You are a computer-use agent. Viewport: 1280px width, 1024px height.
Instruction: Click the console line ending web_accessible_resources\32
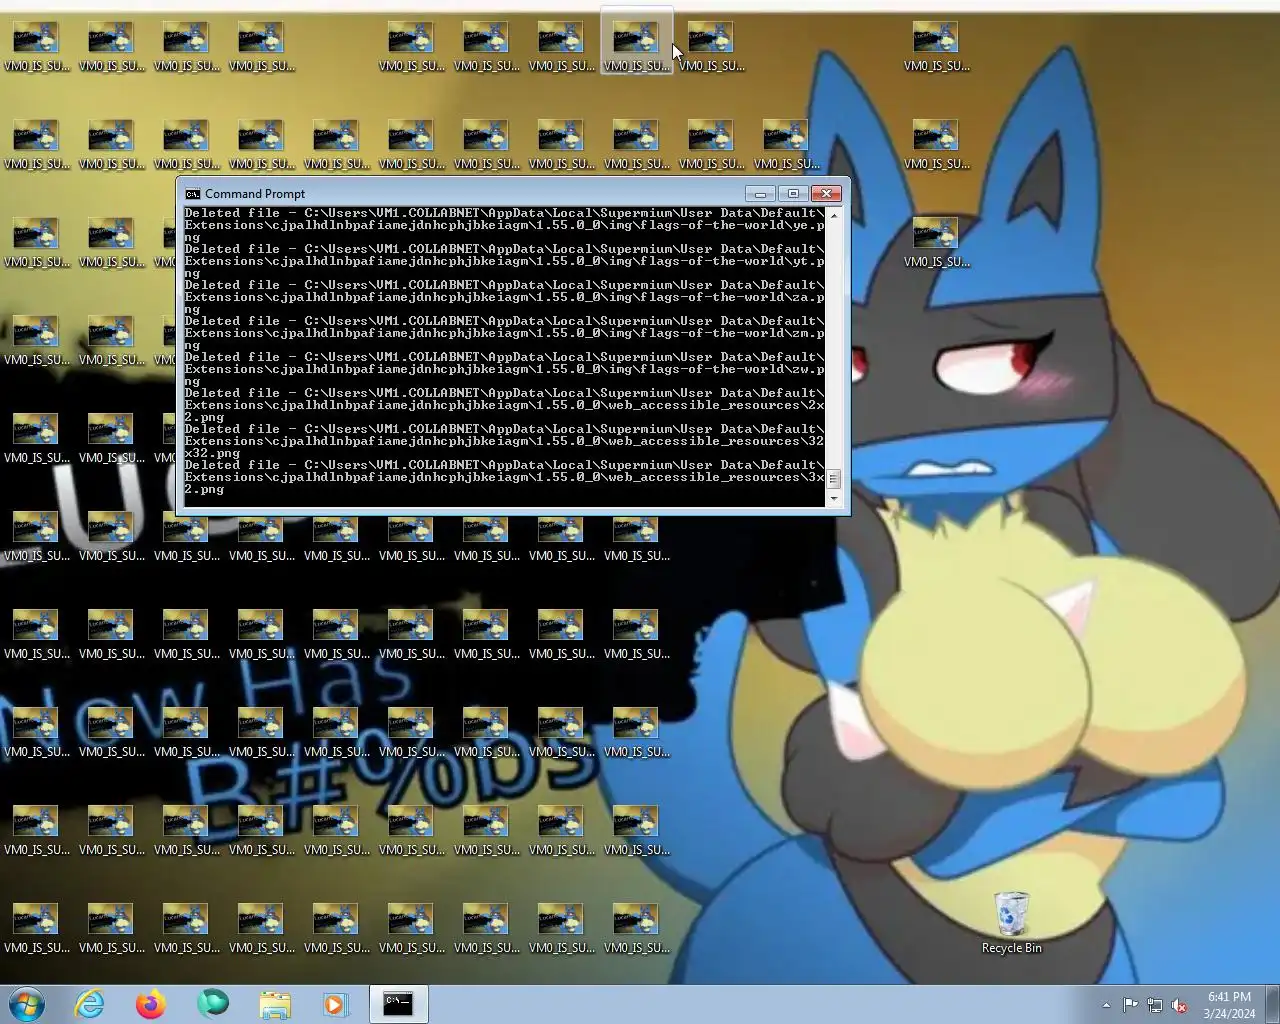(x=504, y=441)
